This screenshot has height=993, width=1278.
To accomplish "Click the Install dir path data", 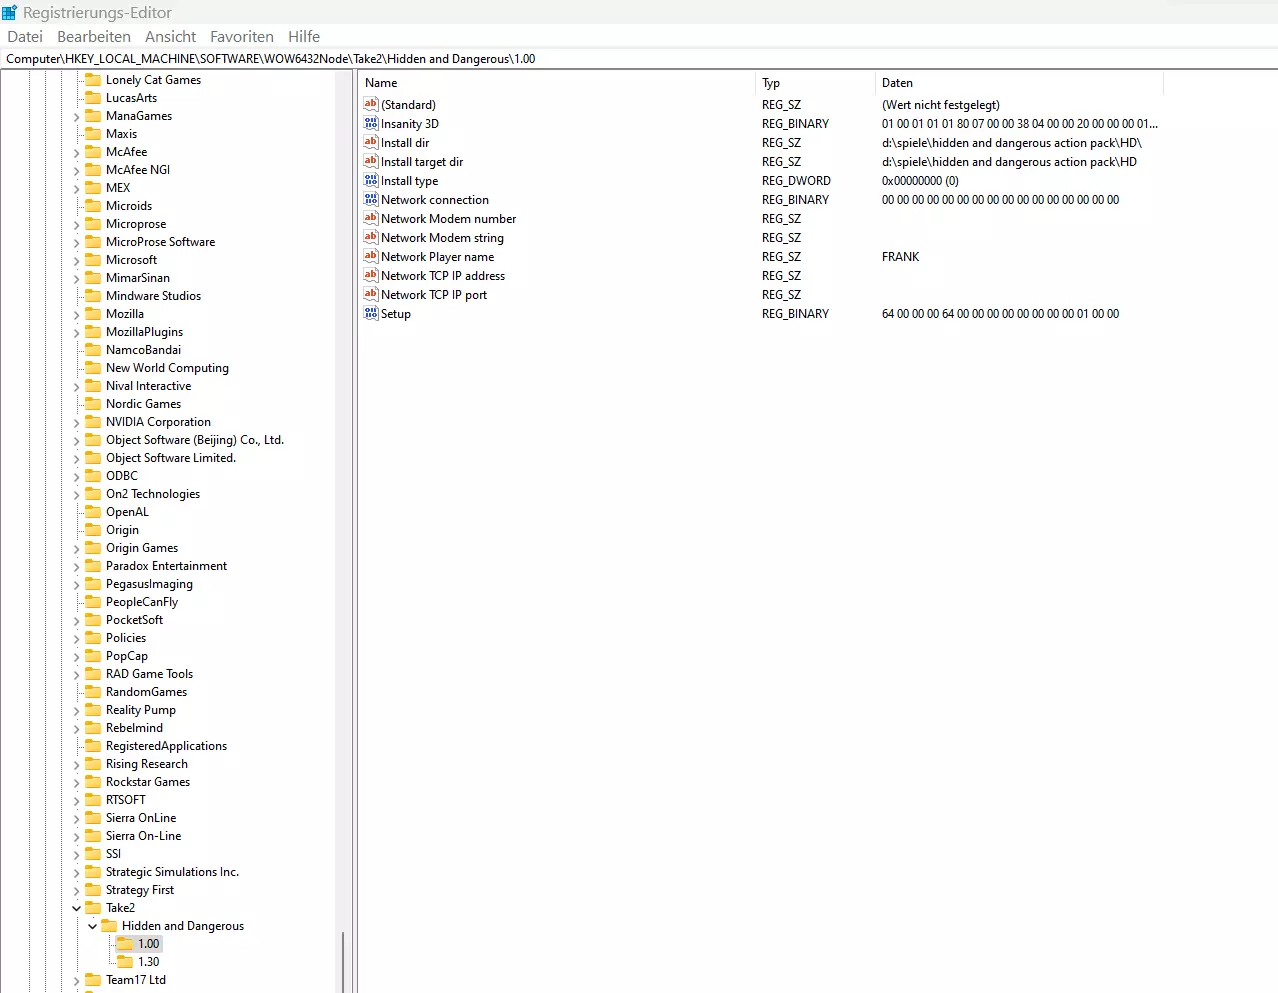I will click(x=1011, y=142).
